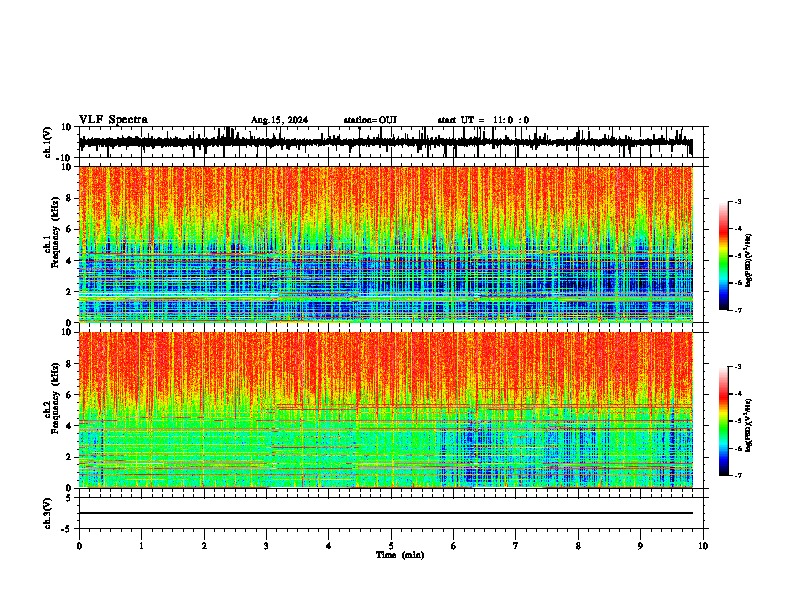Screen dimensions: 792x612
Task: Click the time axis tick label "1"
Action: (141, 546)
